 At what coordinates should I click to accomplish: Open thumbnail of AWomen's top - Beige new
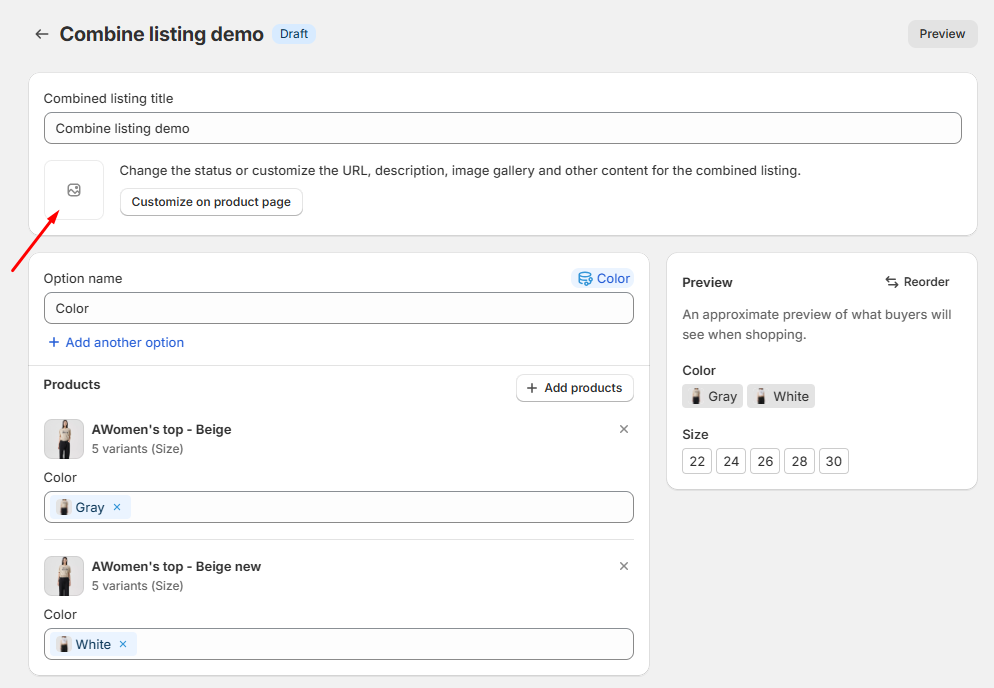(x=64, y=576)
